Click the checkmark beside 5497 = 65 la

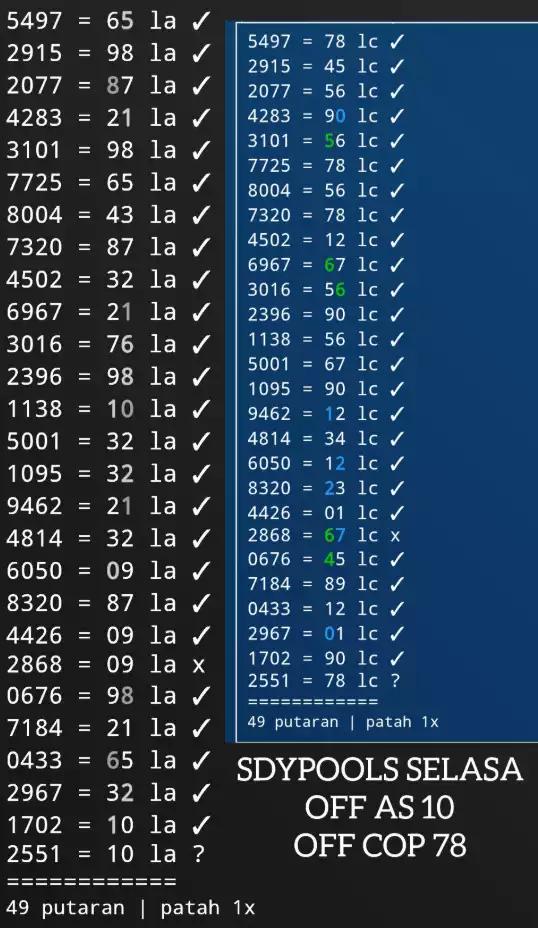(201, 21)
